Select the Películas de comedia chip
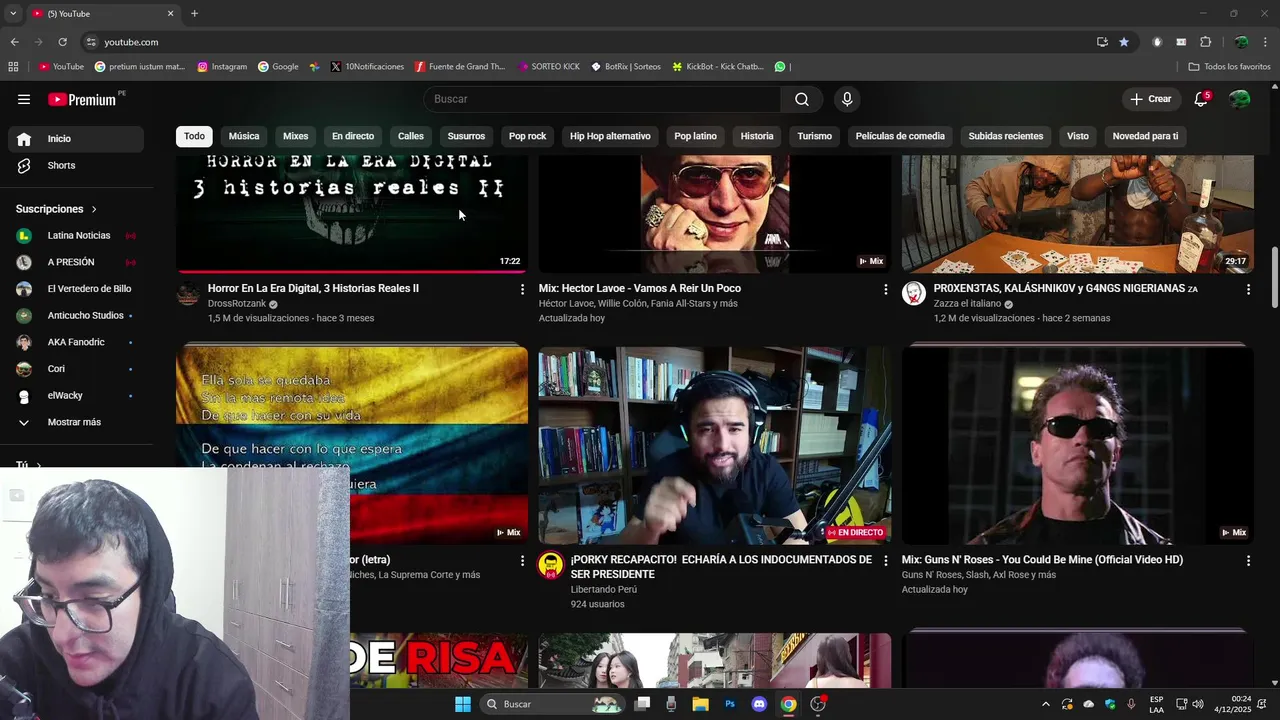This screenshot has width=1280, height=720. [x=900, y=136]
